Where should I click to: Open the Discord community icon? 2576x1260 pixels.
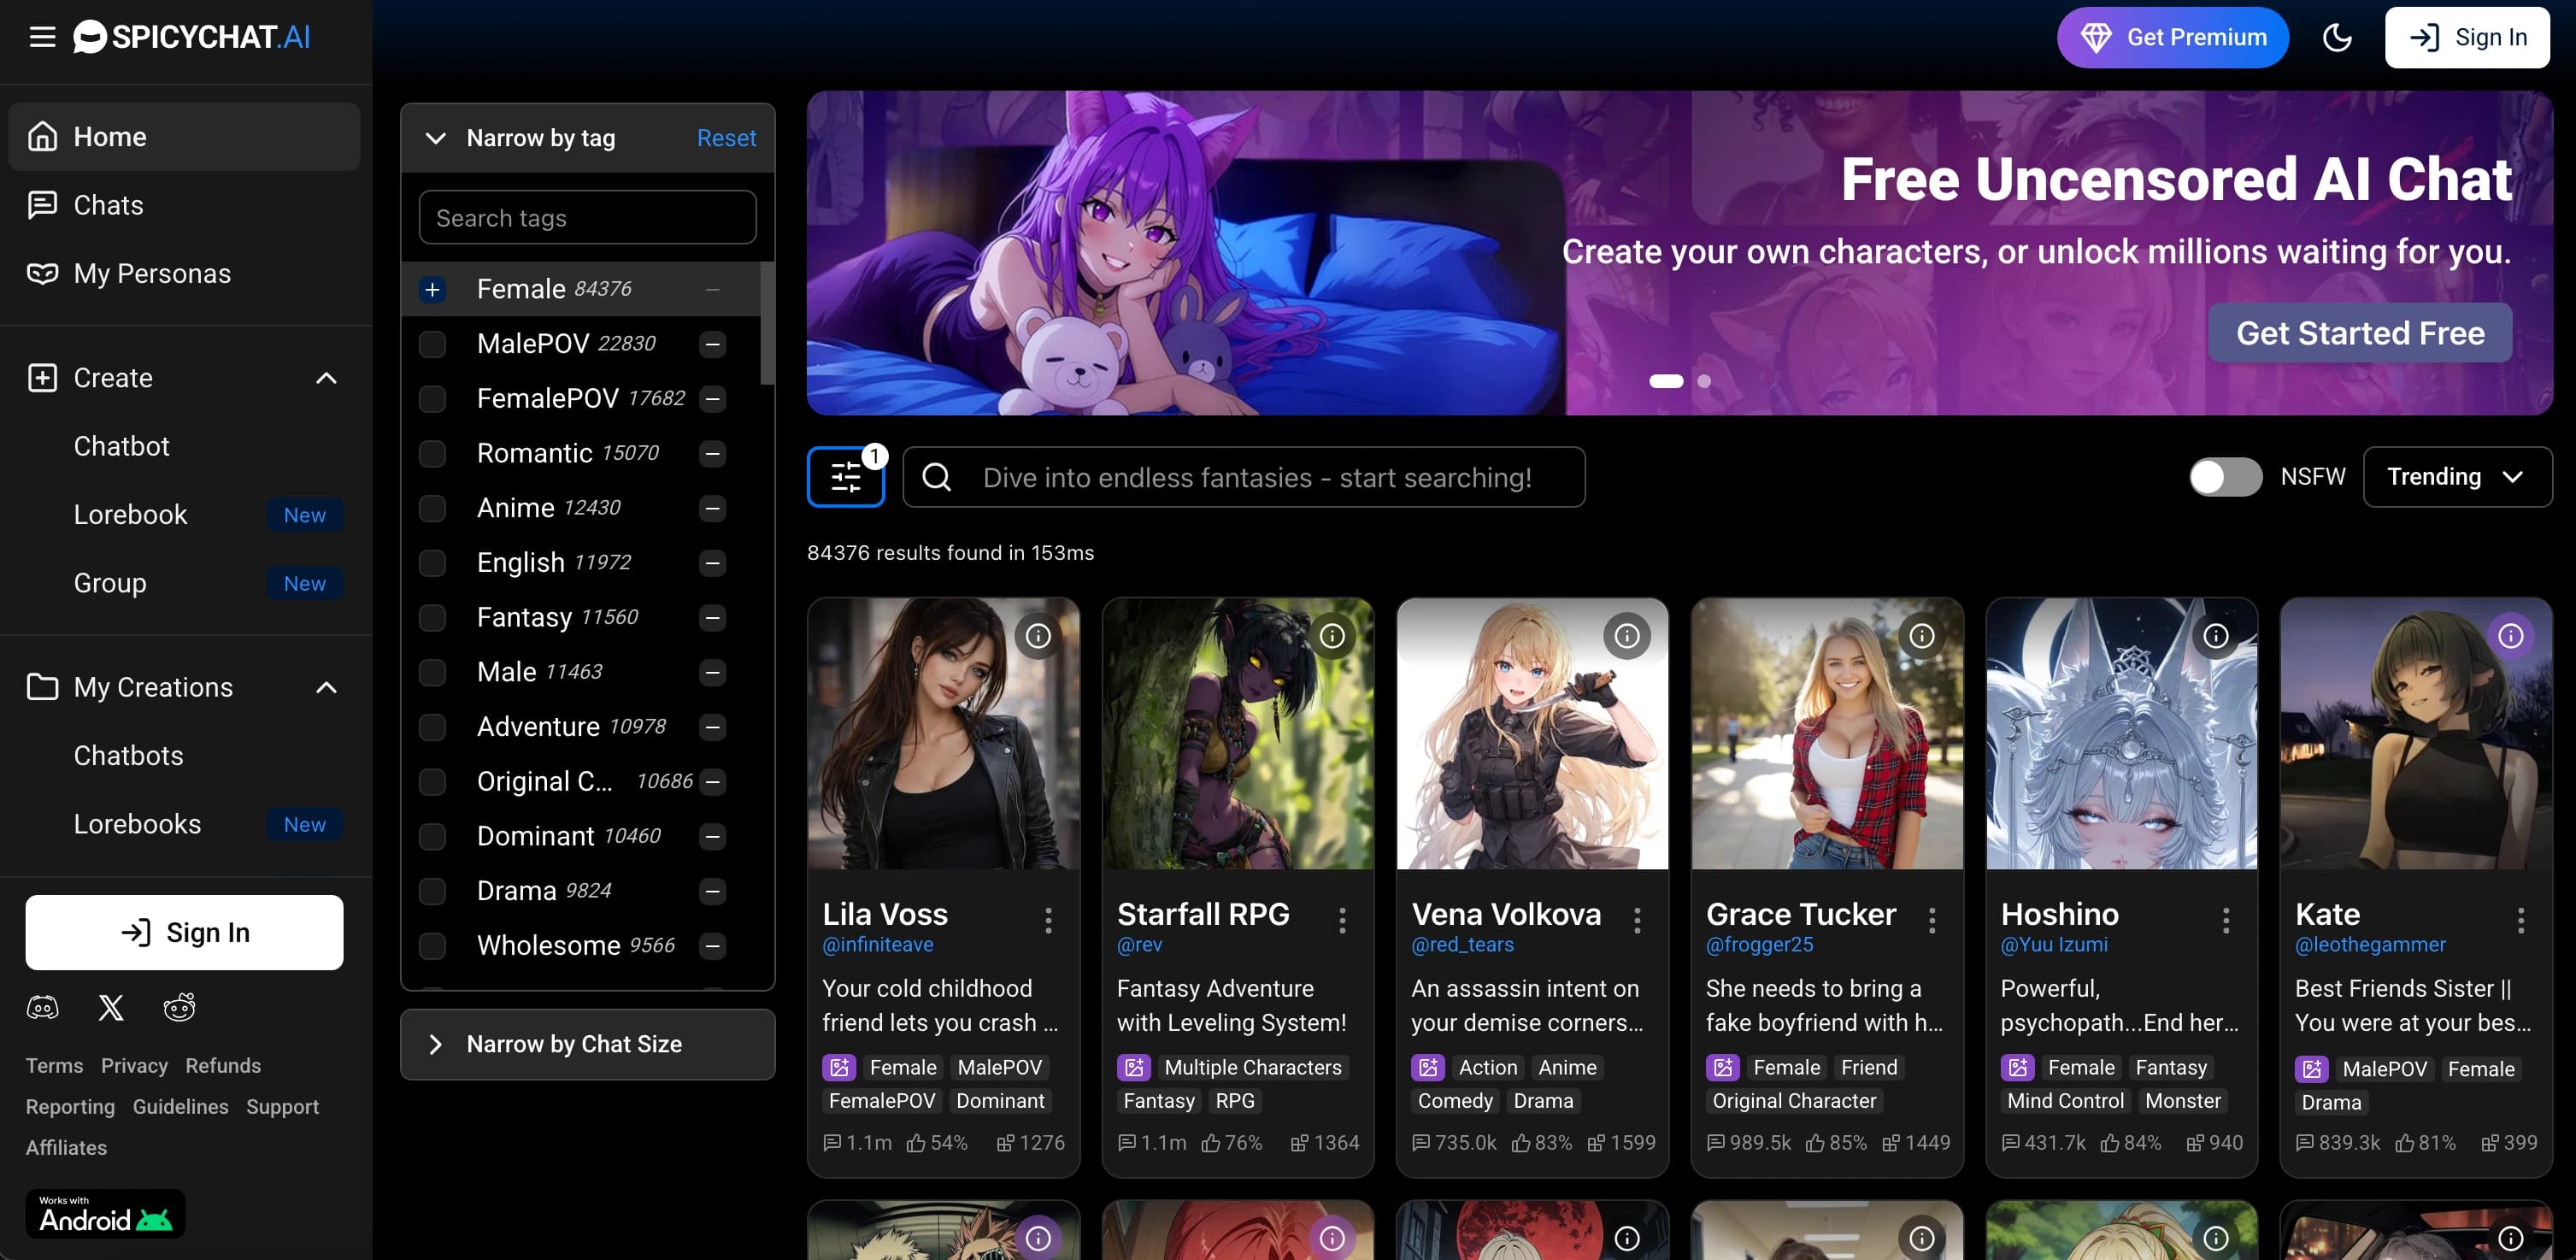coord(42,1007)
